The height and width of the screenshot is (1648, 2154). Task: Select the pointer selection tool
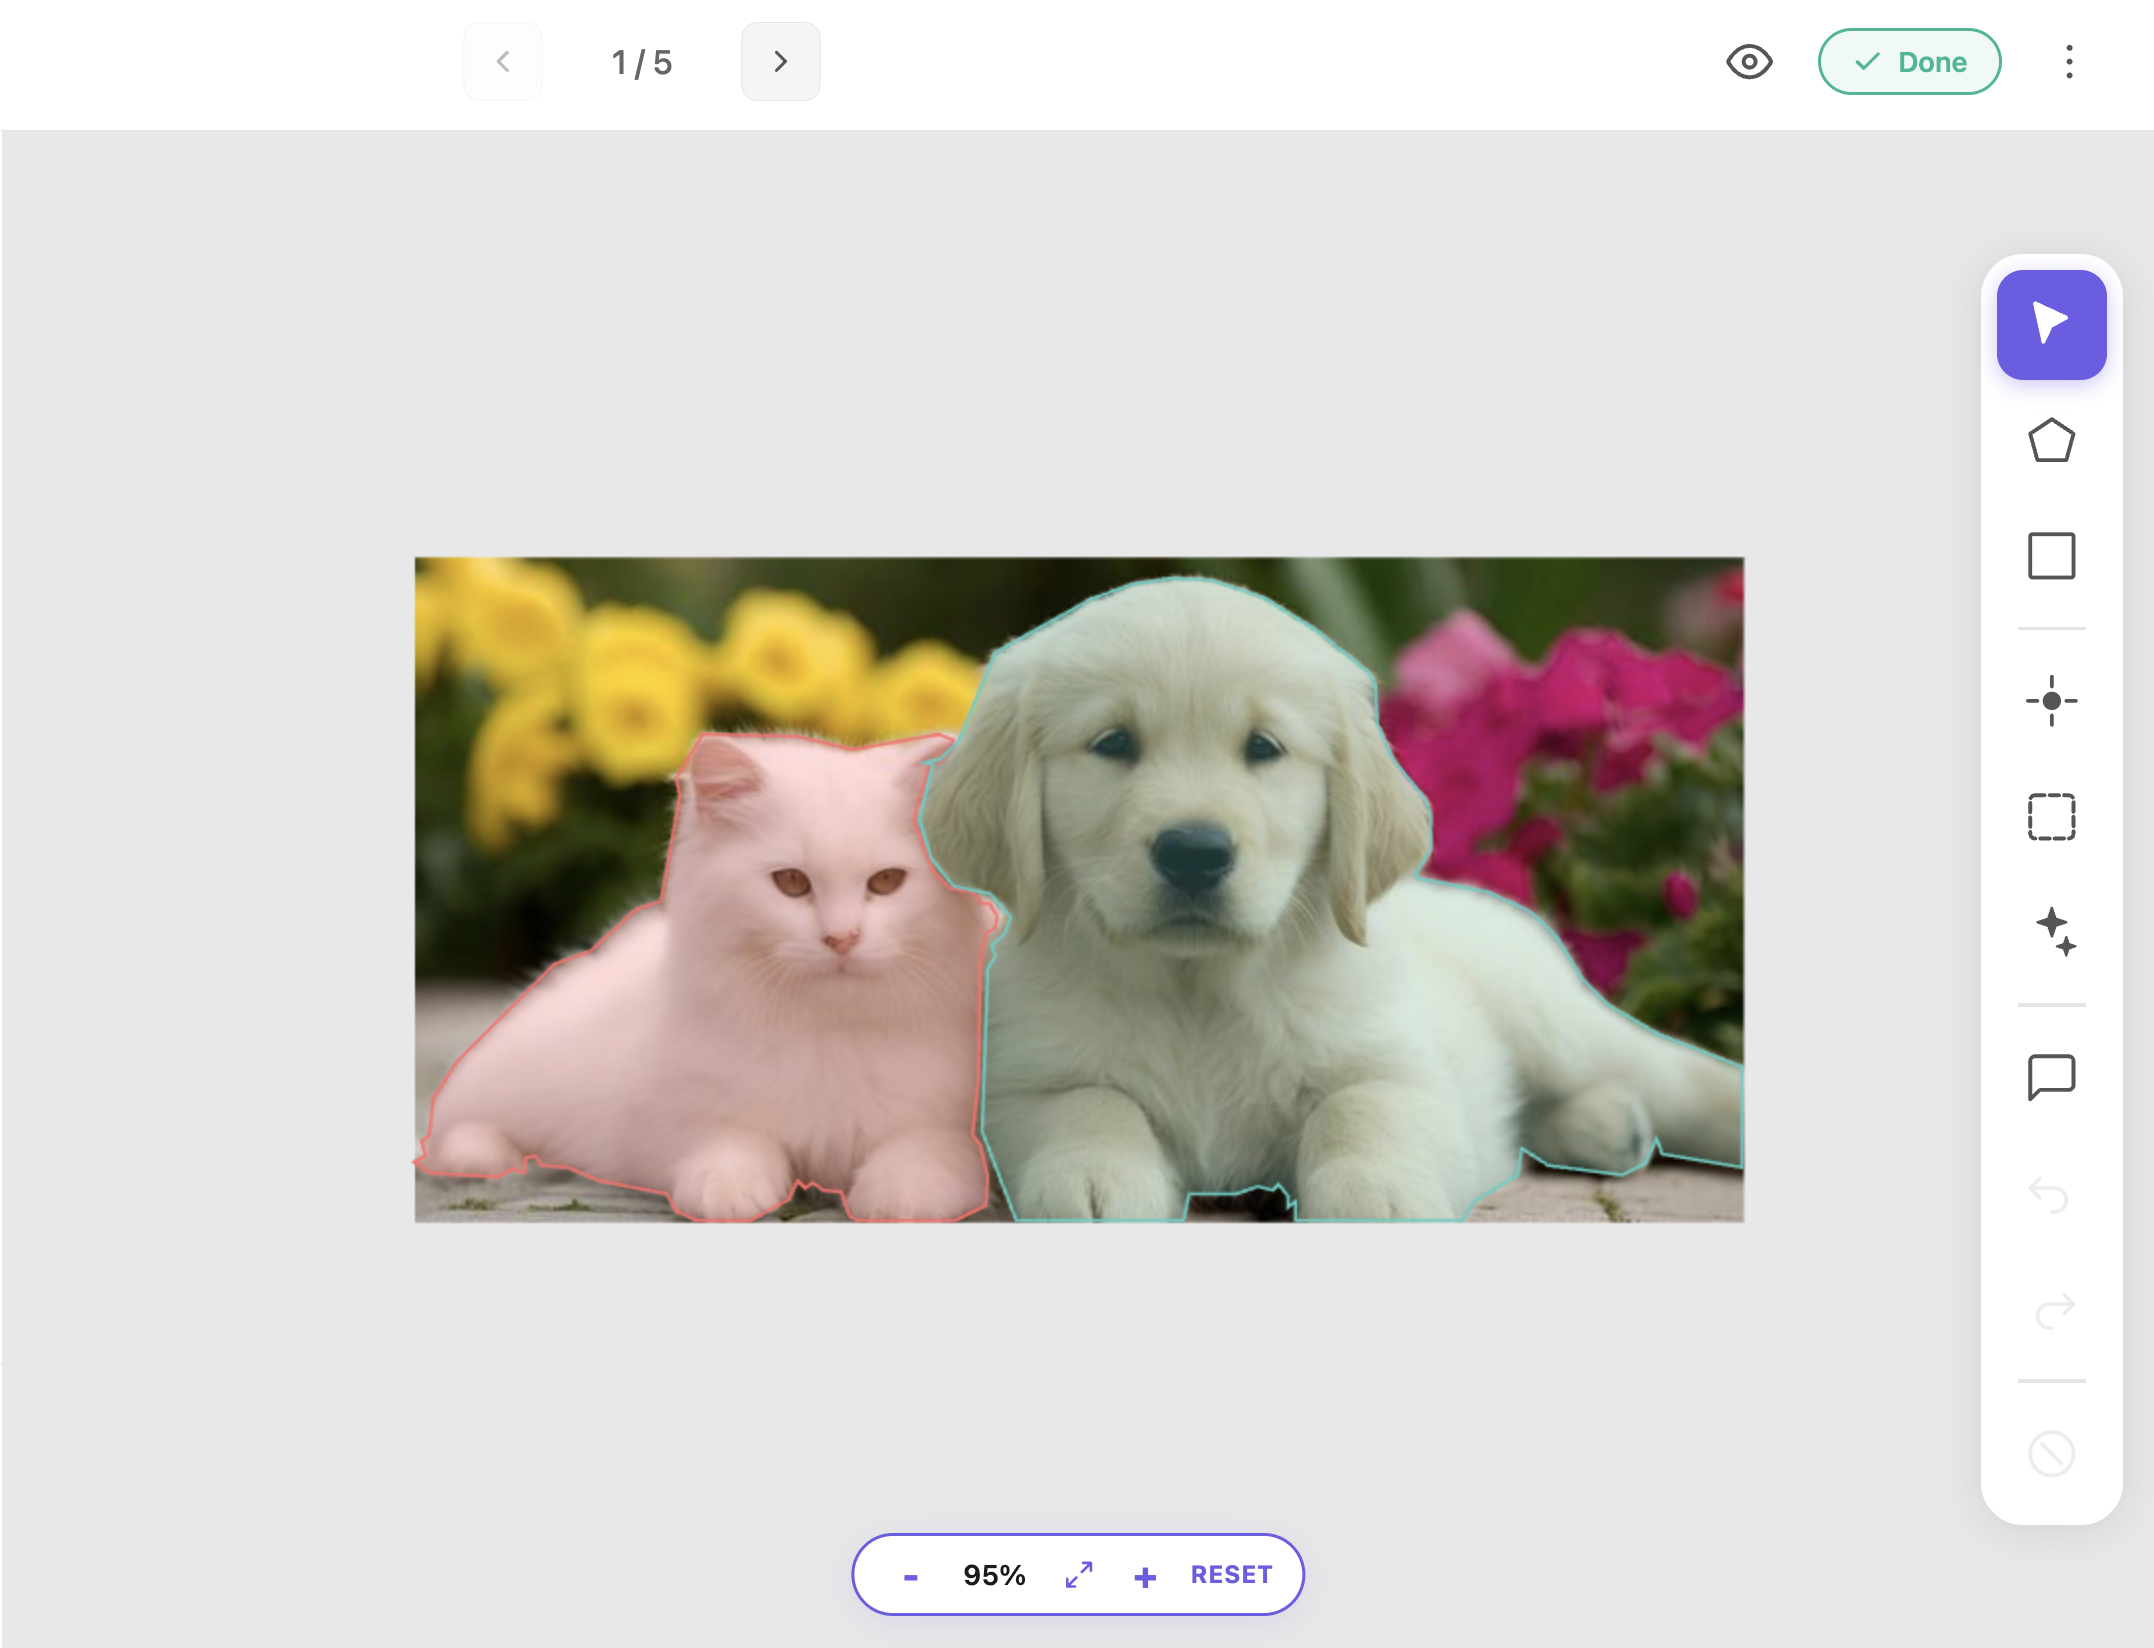(2050, 324)
